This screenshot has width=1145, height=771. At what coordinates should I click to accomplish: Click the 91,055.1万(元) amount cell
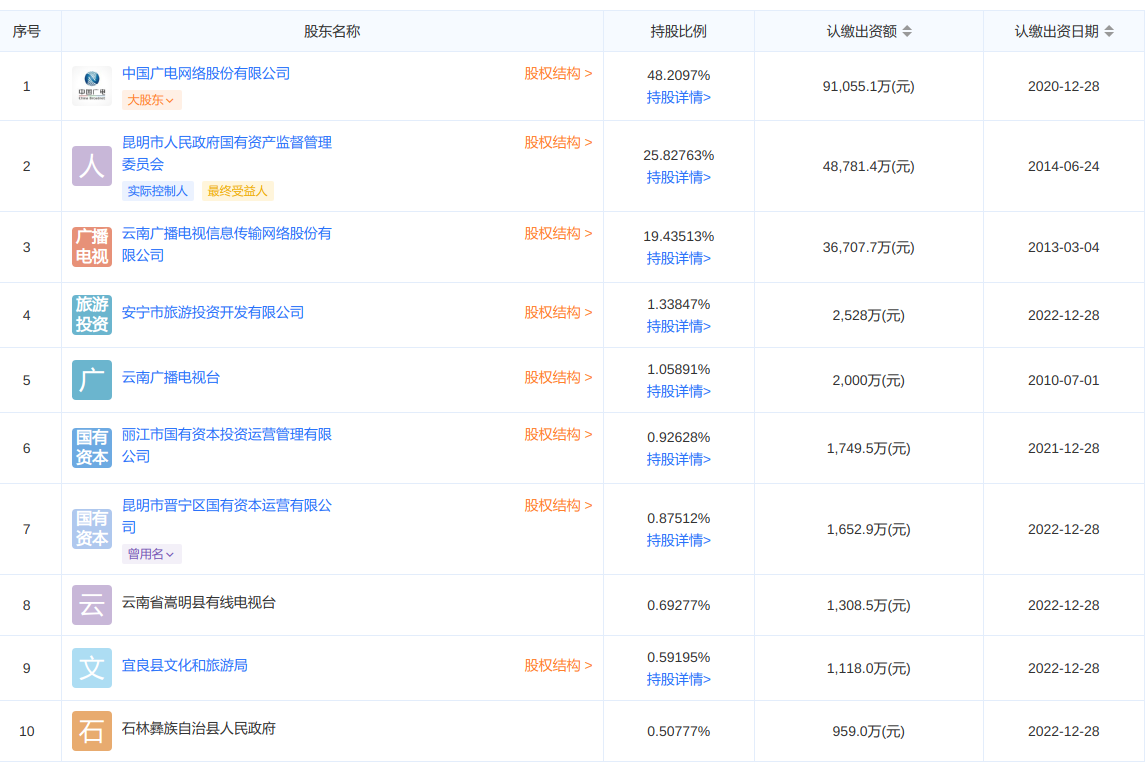click(868, 86)
